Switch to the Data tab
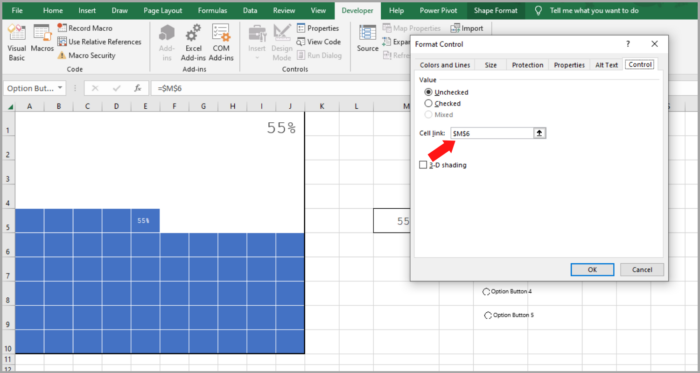Image resolution: width=700 pixels, height=373 pixels. coord(250,10)
